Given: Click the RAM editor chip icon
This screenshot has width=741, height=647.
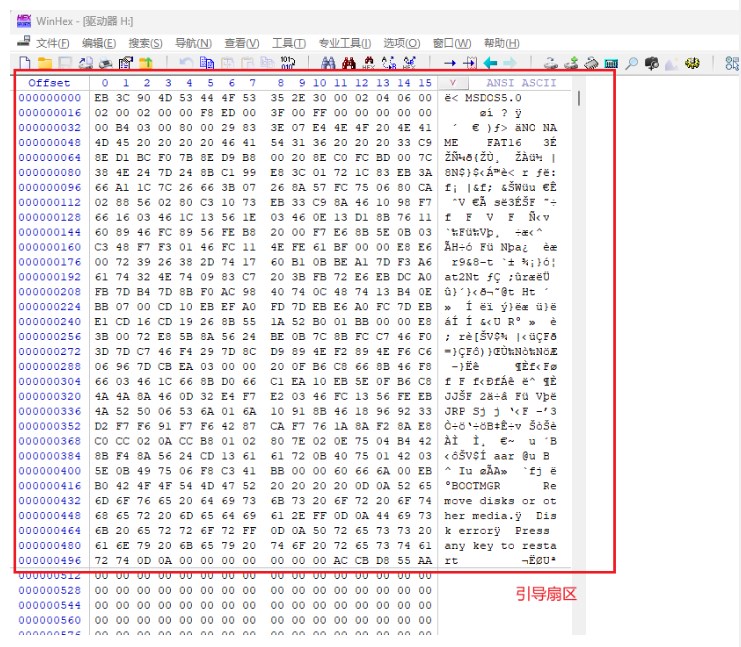Looking at the screenshot, I should (611, 63).
